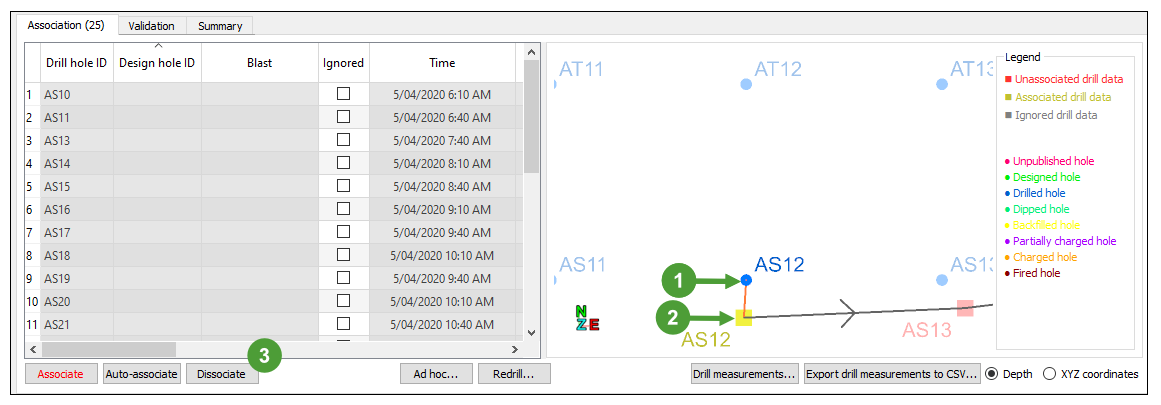This screenshot has width=1161, height=405.
Task: Open the Redrill... dialog
Action: (515, 374)
